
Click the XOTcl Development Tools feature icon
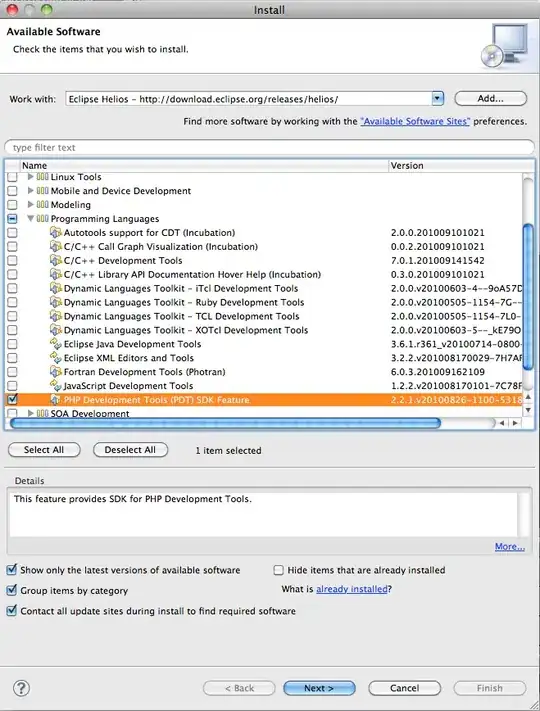pos(56,330)
